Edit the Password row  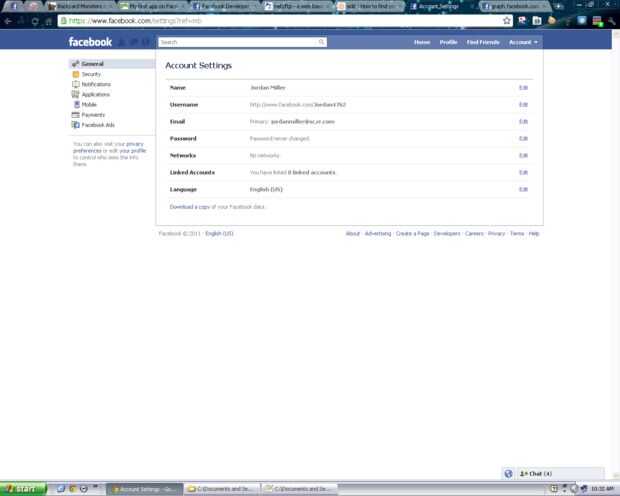[x=523, y=138]
